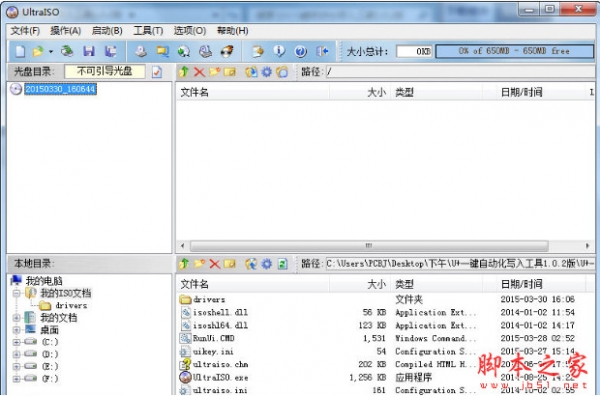Expand the (F:) drive node
The height and width of the screenshot is (396, 600).
tap(16, 379)
